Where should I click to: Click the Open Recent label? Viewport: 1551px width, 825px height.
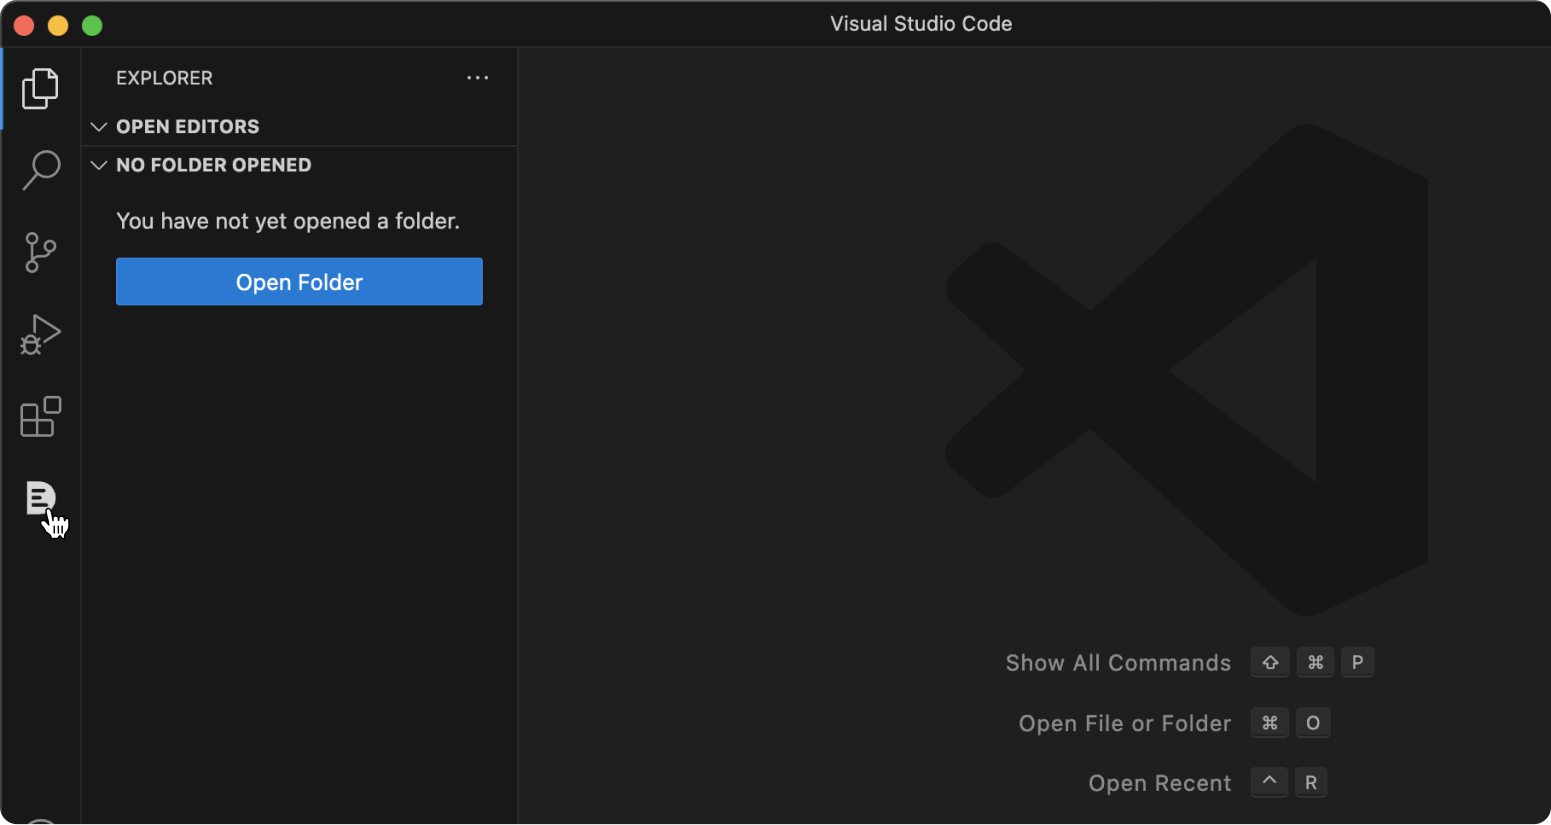point(1160,783)
